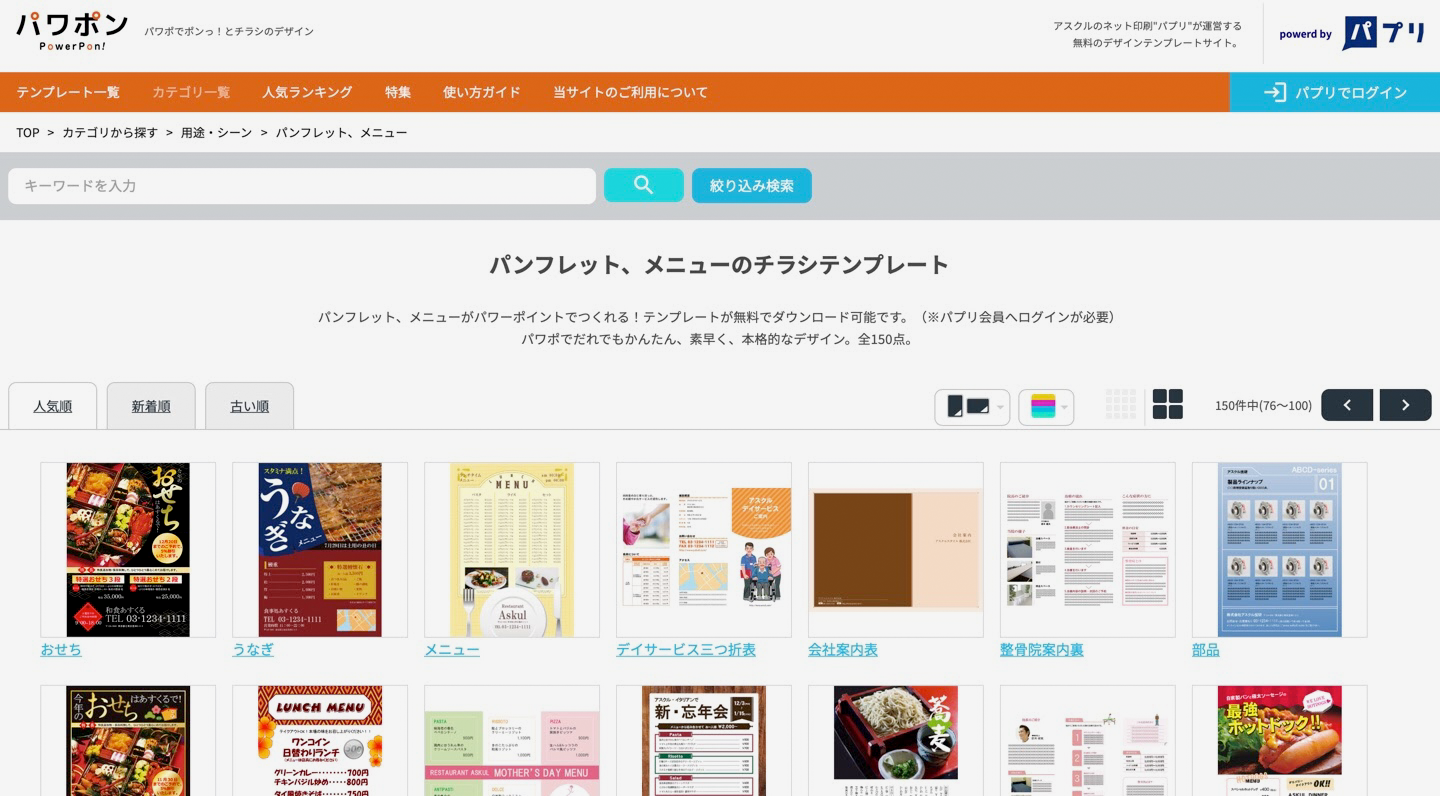Select the 人気順 sort tab
Screen dimensions: 1440x796
53,406
